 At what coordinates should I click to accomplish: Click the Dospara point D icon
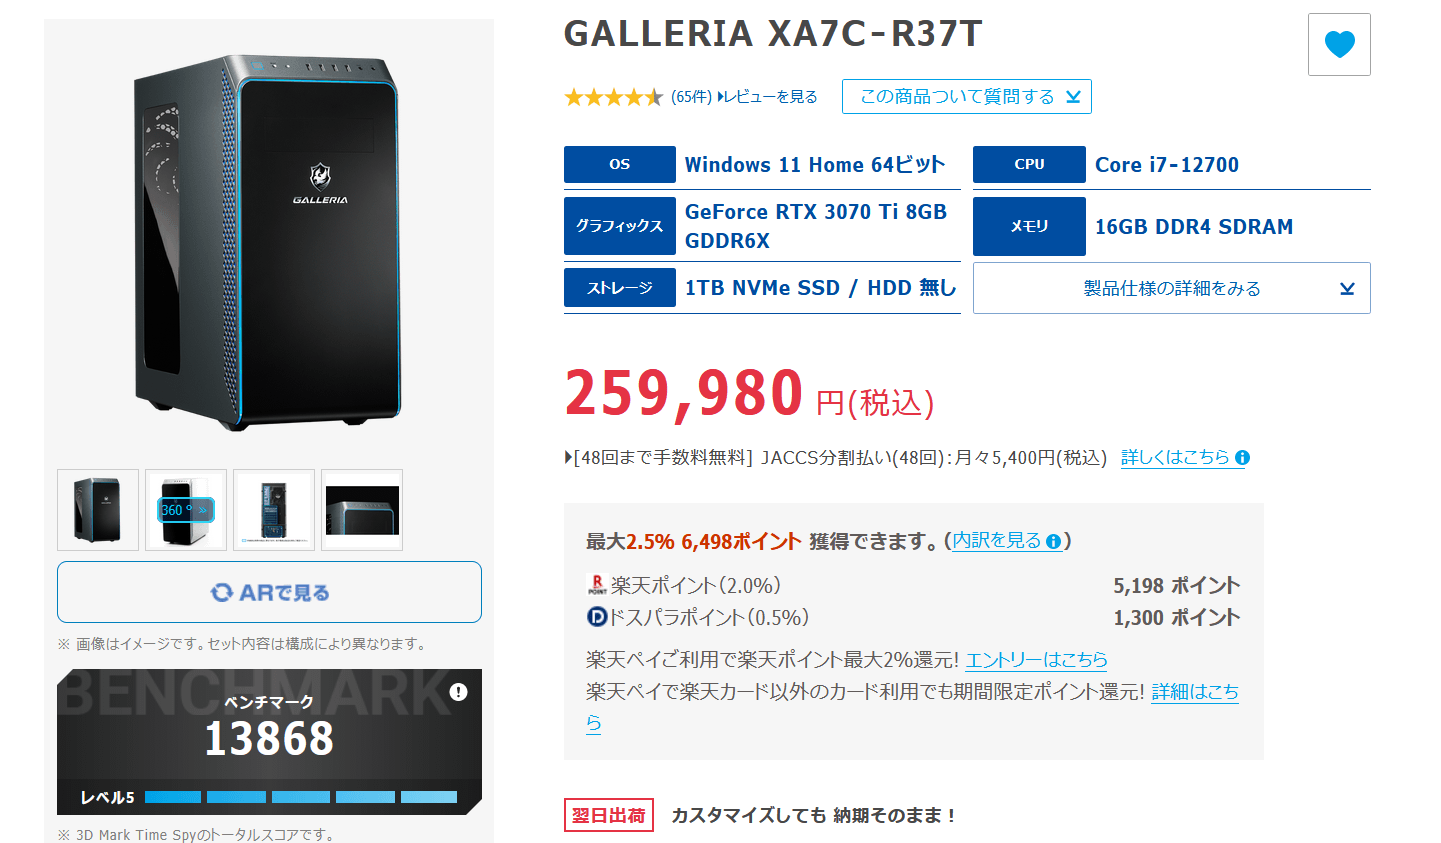pyautogui.click(x=597, y=617)
